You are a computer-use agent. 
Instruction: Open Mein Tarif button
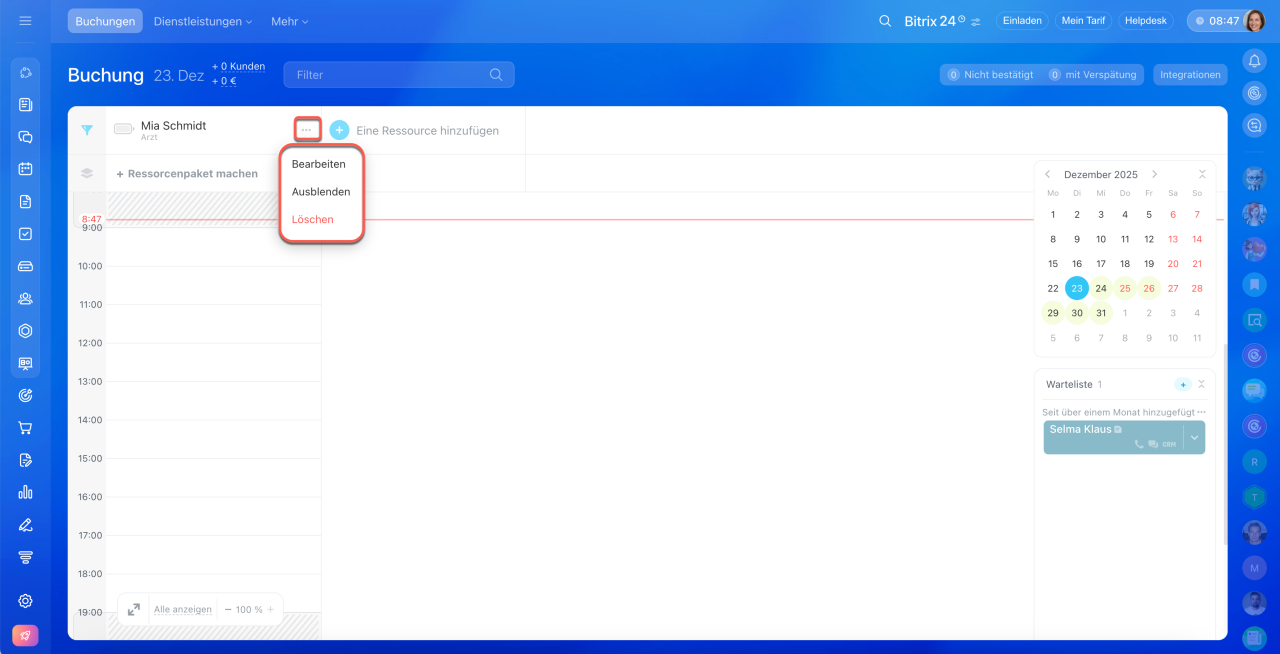coord(1083,21)
